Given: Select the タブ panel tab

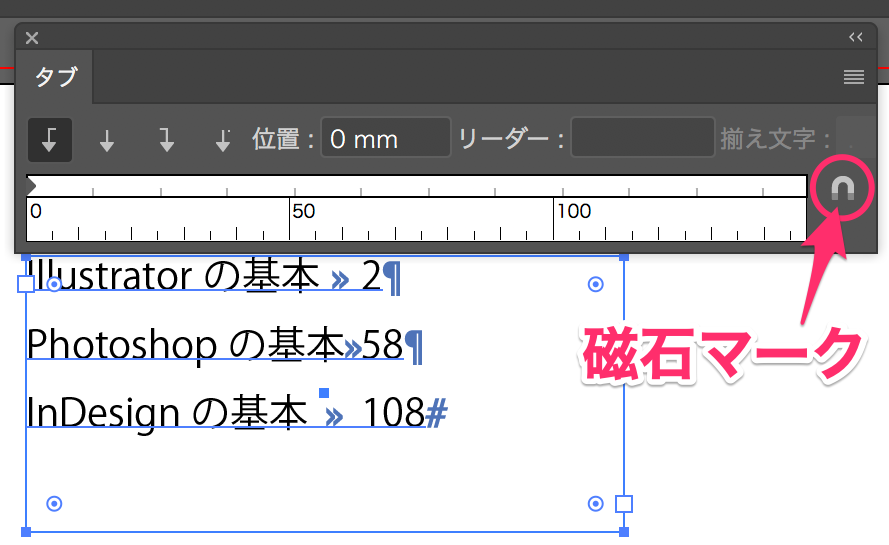Looking at the screenshot, I should 55,77.
